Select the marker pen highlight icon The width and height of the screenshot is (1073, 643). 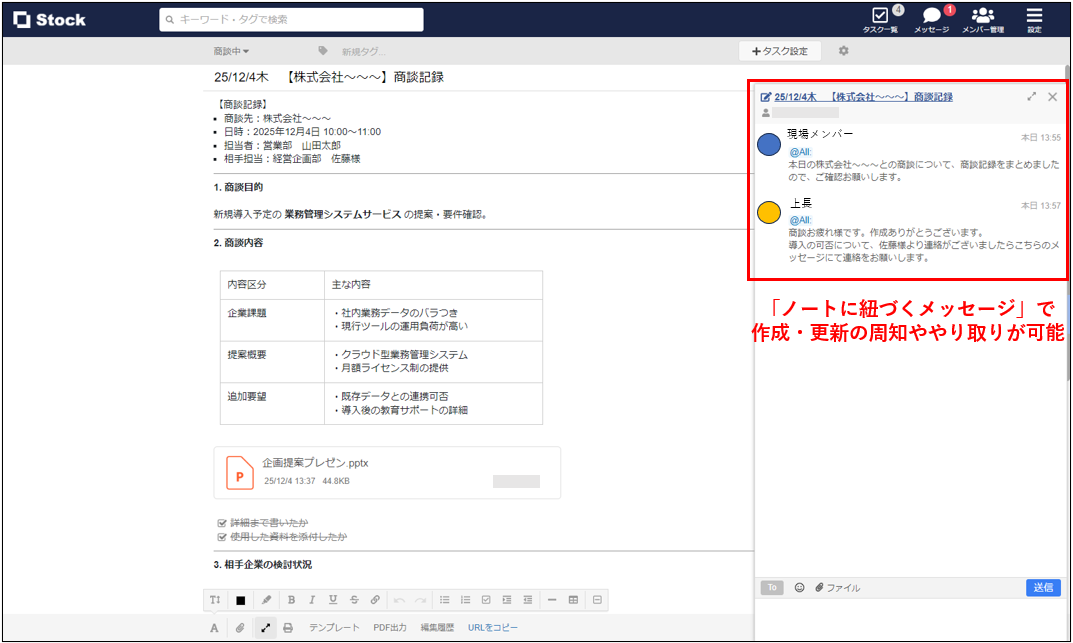coord(267,599)
